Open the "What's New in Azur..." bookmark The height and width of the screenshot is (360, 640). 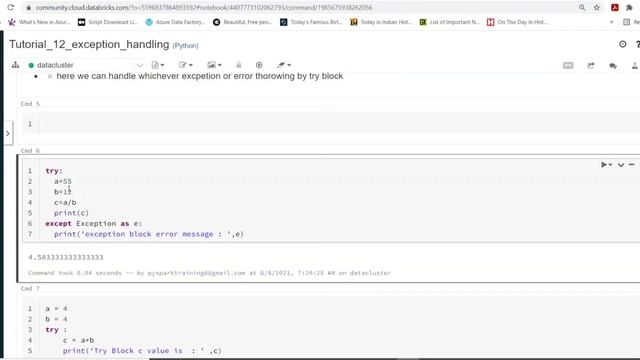click(39, 22)
